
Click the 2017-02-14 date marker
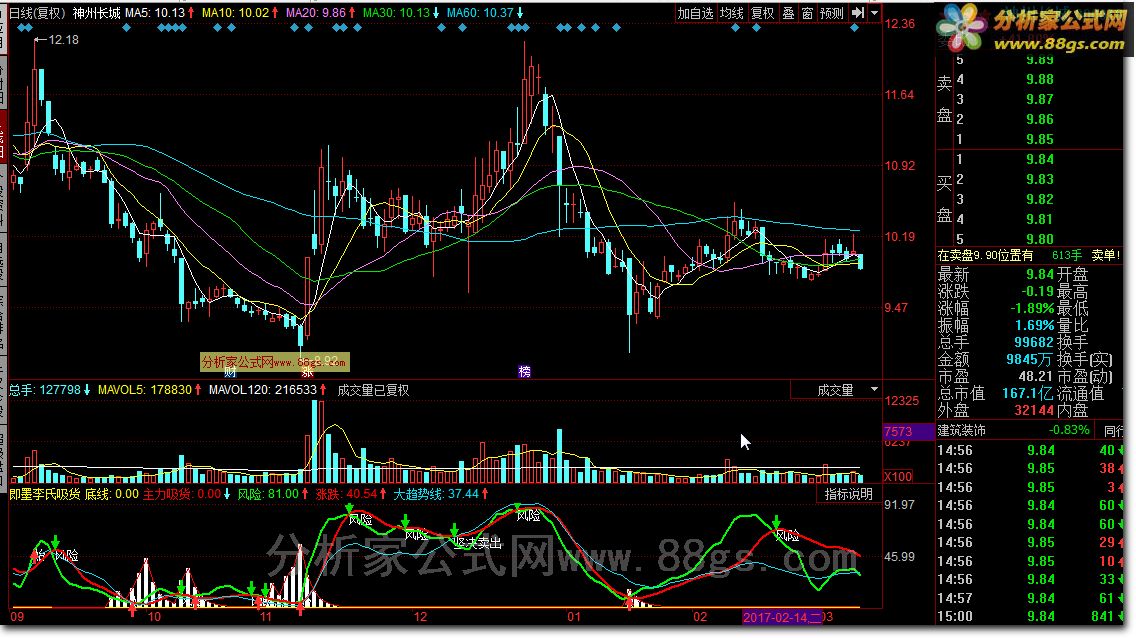782,617
